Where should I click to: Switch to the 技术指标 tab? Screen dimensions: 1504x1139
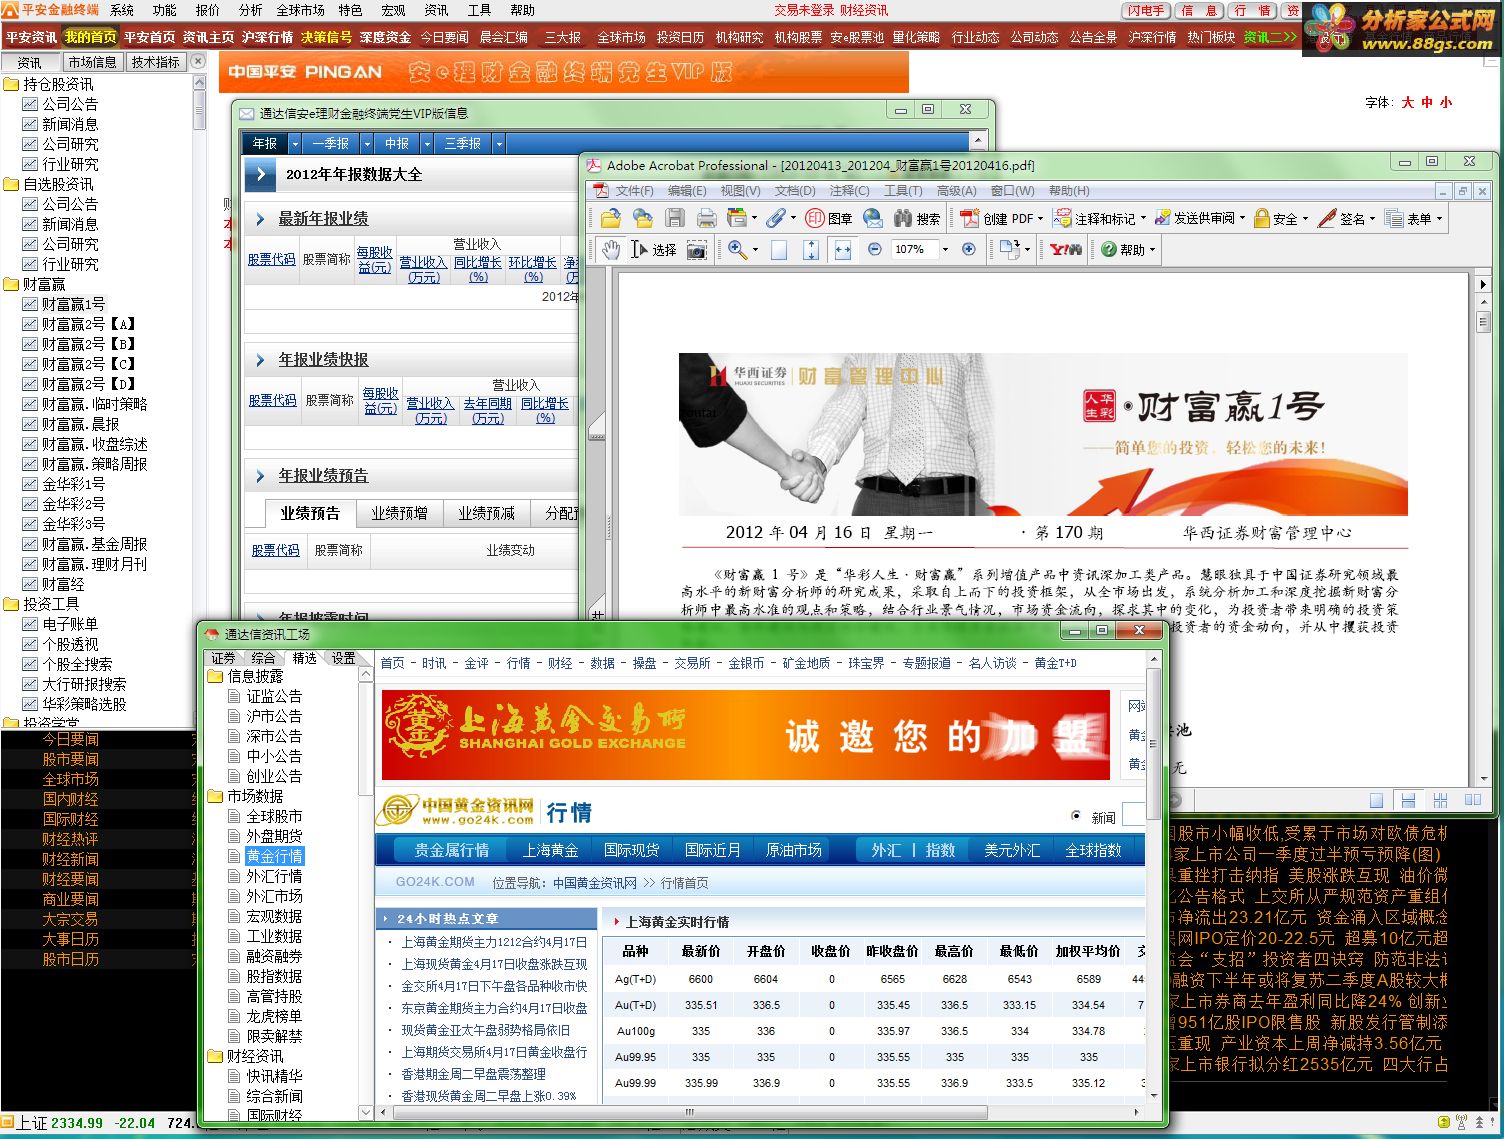tap(155, 62)
